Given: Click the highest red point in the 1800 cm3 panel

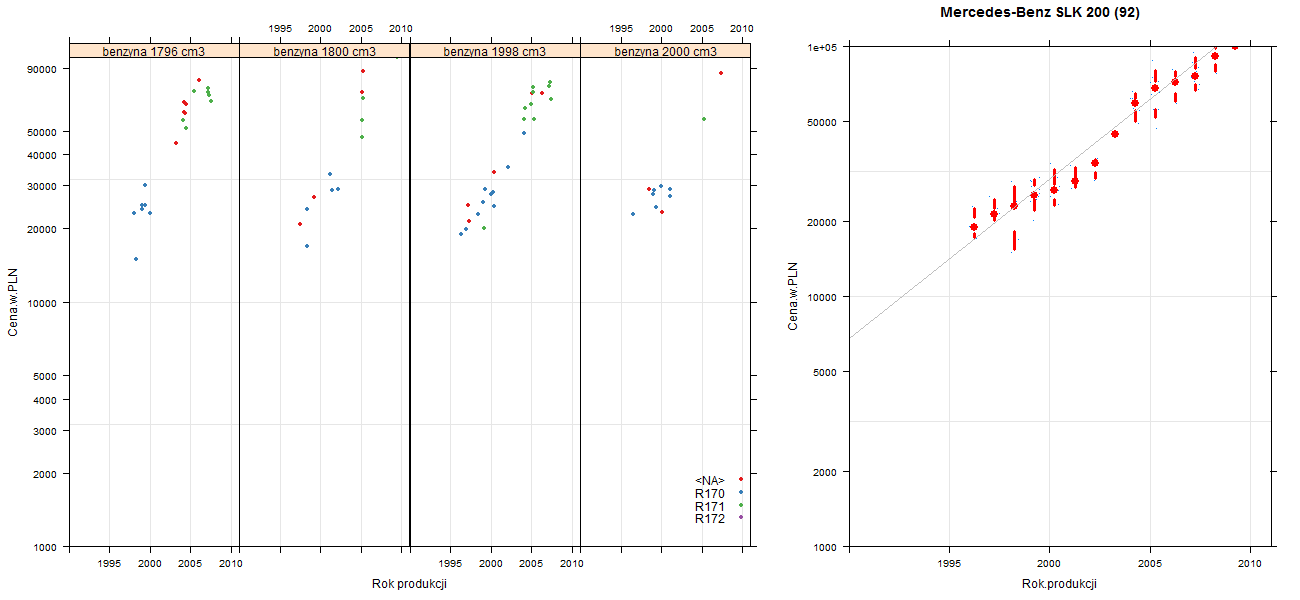Looking at the screenshot, I should (363, 71).
